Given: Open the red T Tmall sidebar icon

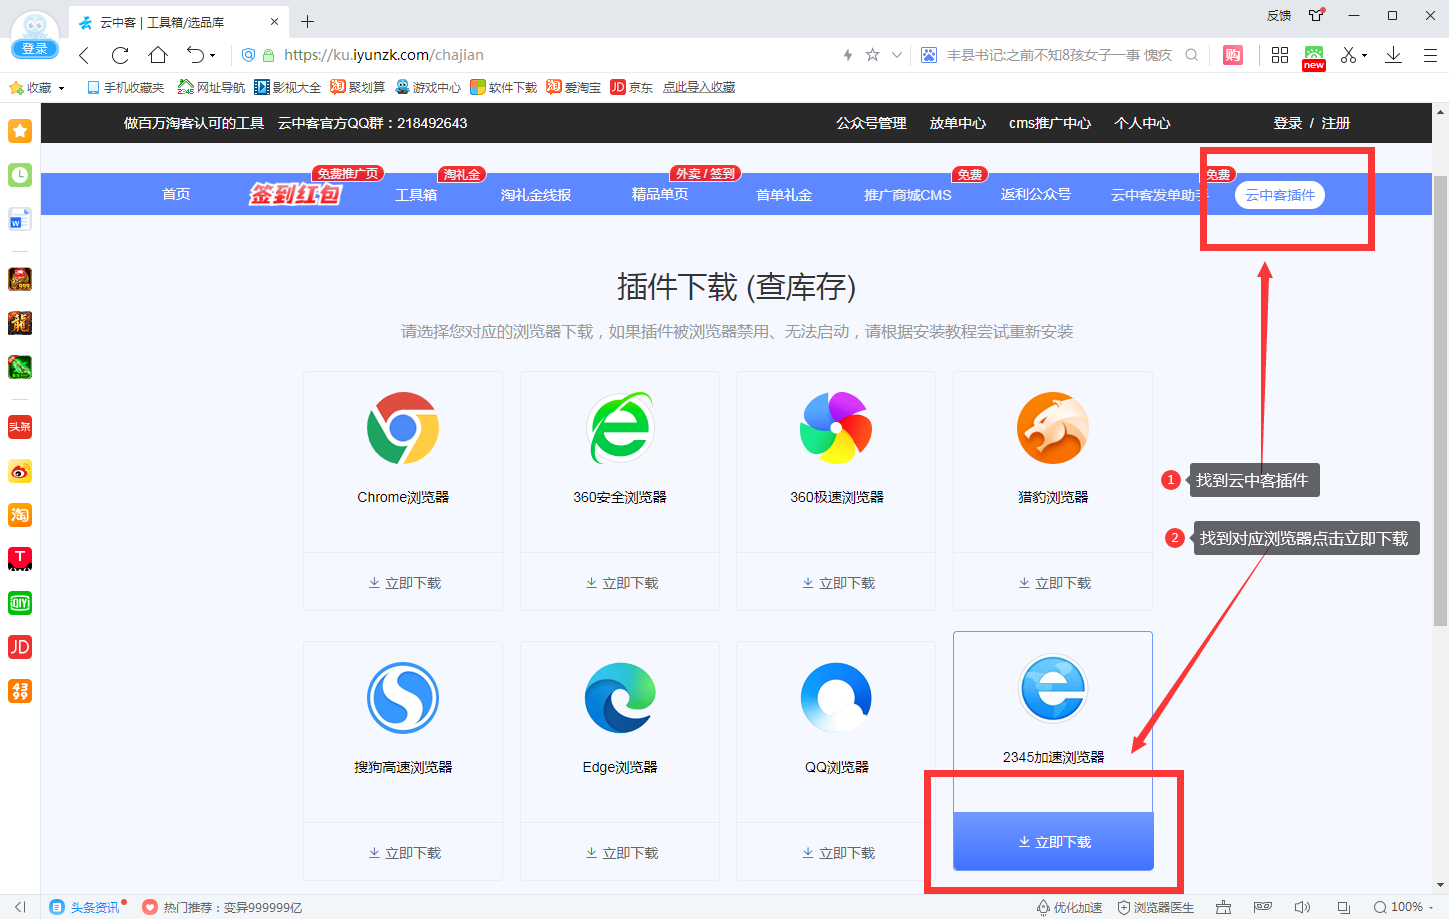Looking at the screenshot, I should click(20, 559).
